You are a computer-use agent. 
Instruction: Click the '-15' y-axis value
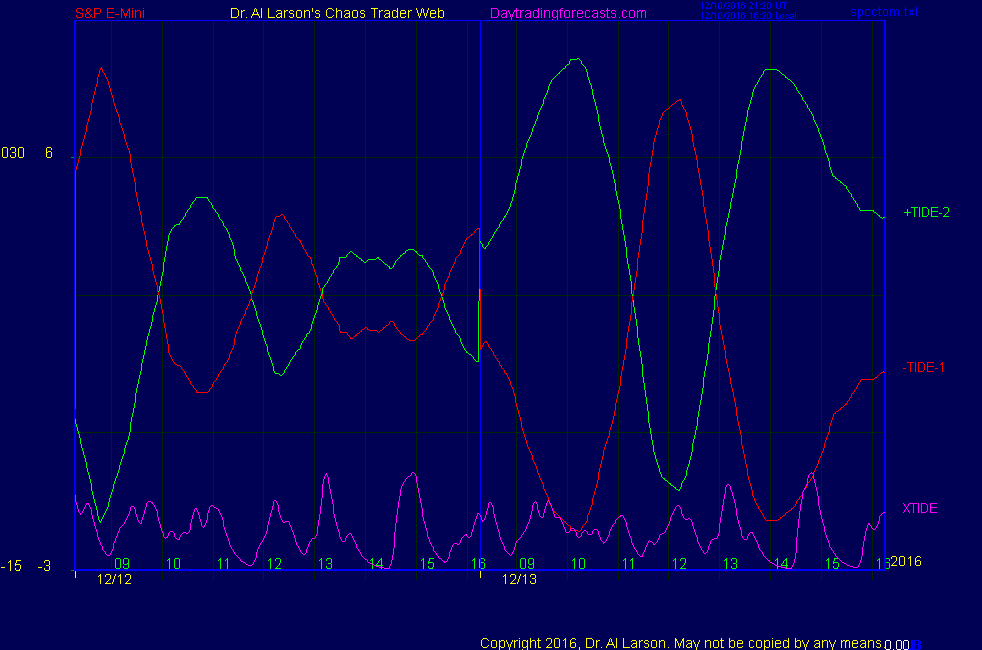point(11,566)
